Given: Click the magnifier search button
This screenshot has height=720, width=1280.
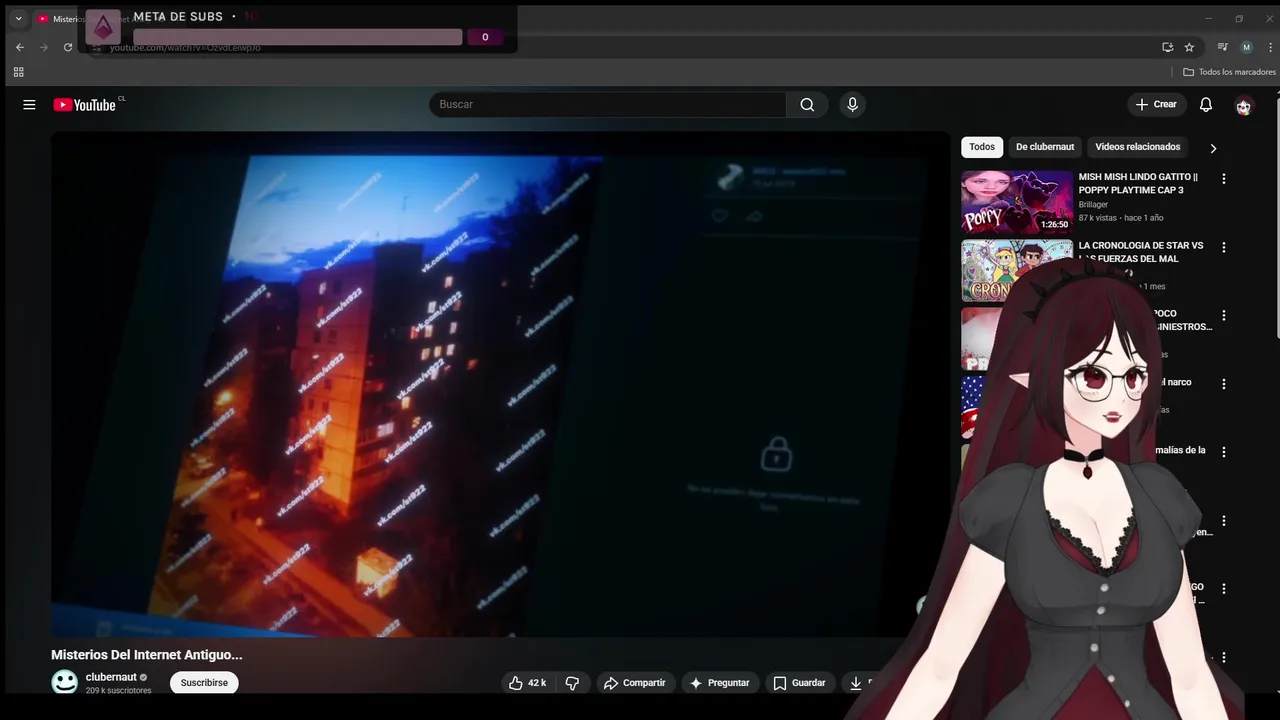Looking at the screenshot, I should (807, 105).
